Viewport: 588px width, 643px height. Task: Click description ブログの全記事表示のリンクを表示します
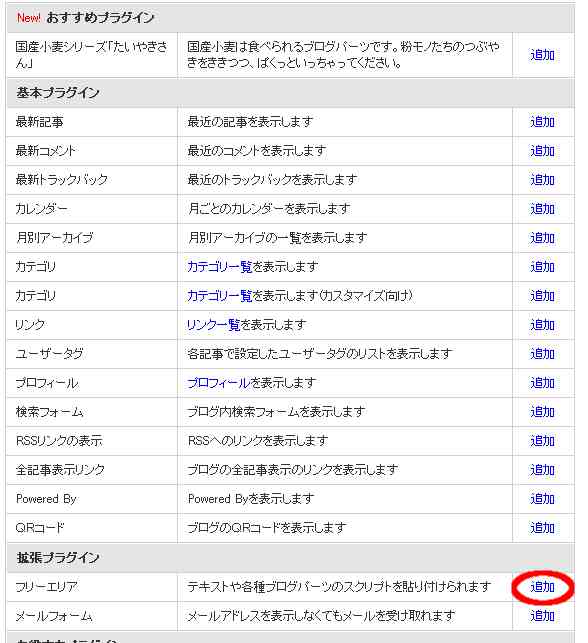point(292,470)
